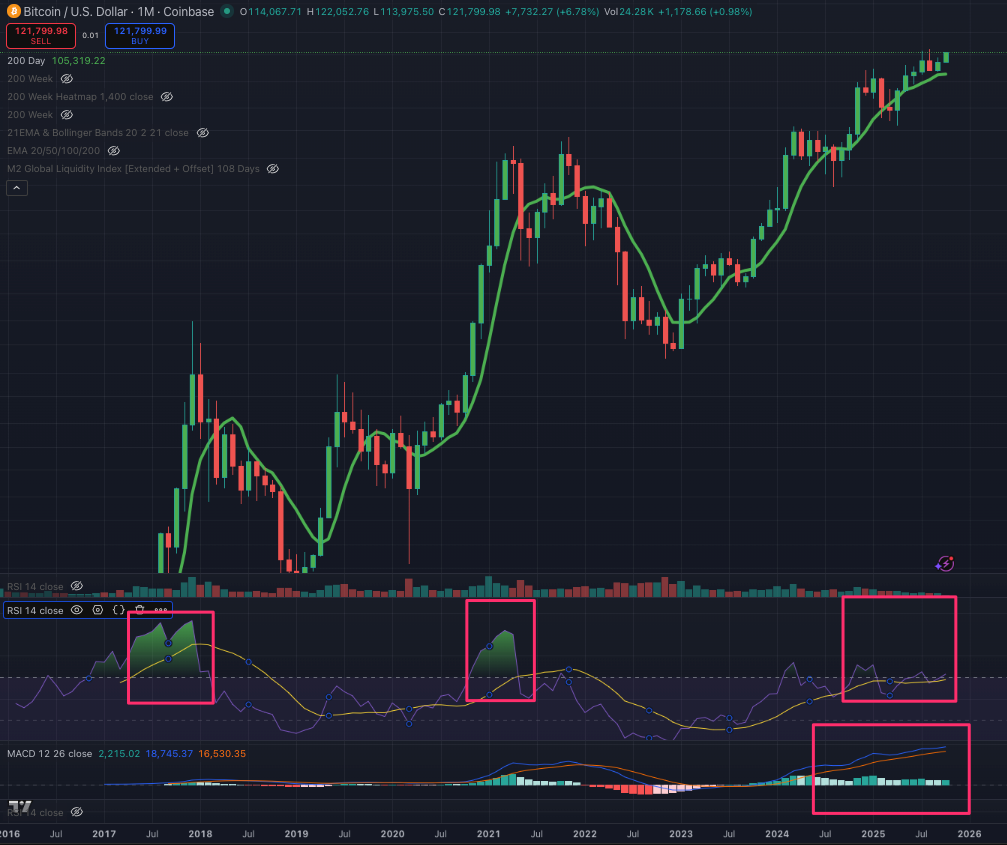Click the Vol 24.28K reading
The height and width of the screenshot is (845, 1007).
coord(629,12)
